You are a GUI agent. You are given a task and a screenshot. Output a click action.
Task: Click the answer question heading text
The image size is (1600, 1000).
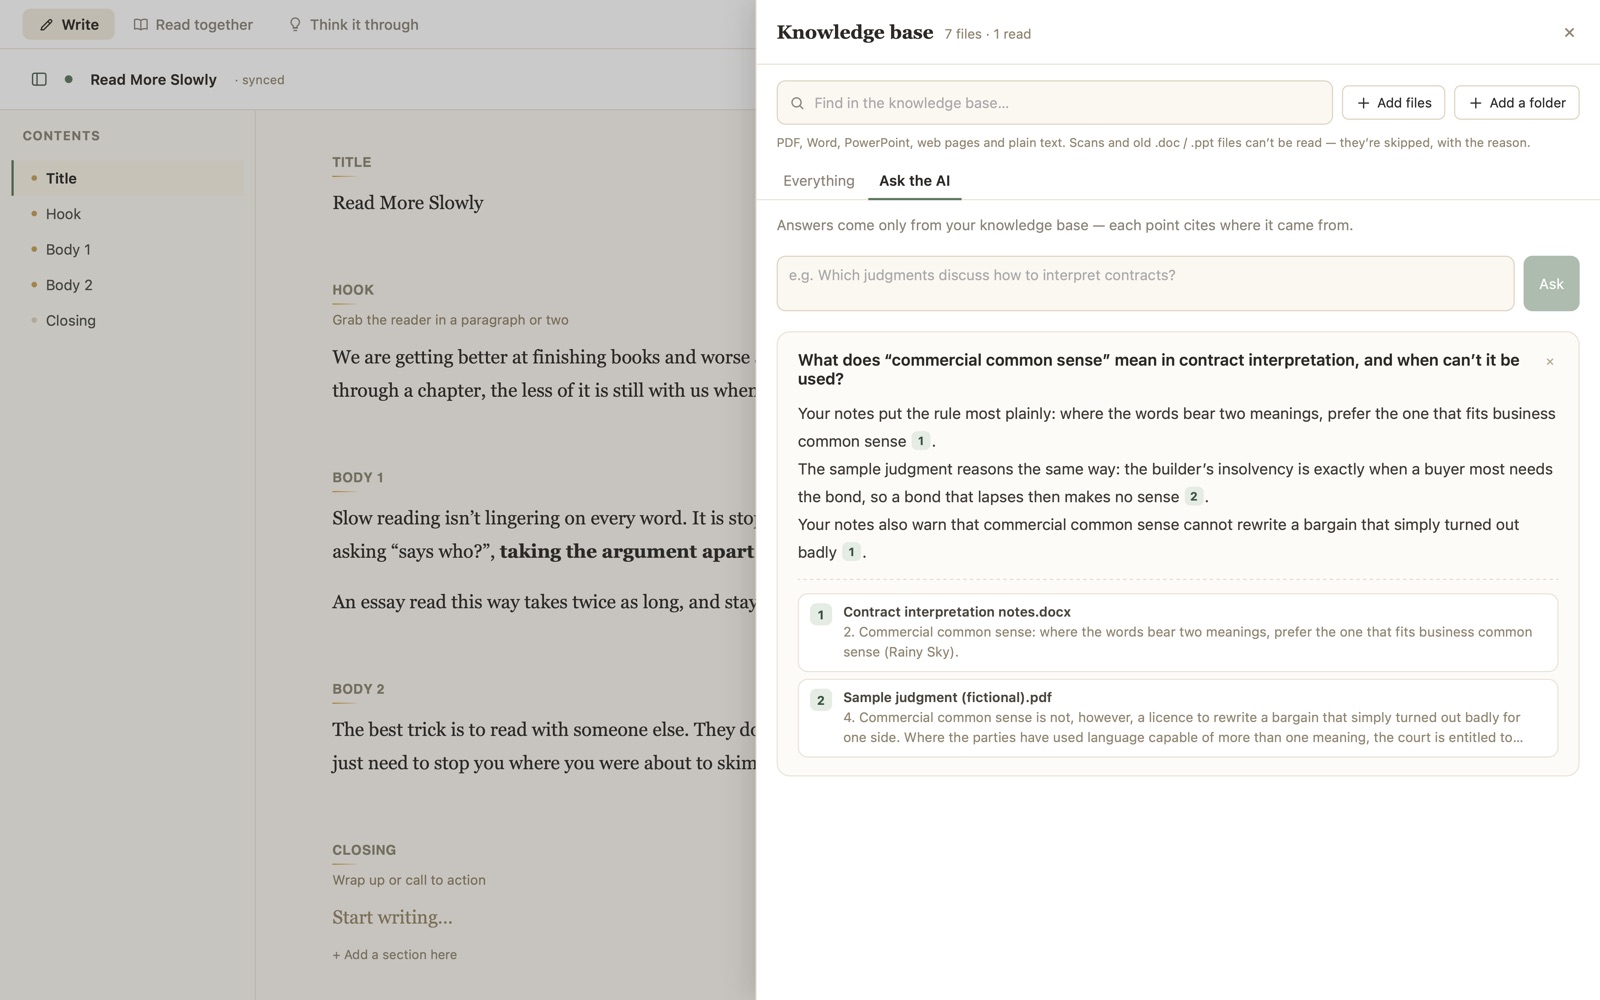(x=1158, y=369)
